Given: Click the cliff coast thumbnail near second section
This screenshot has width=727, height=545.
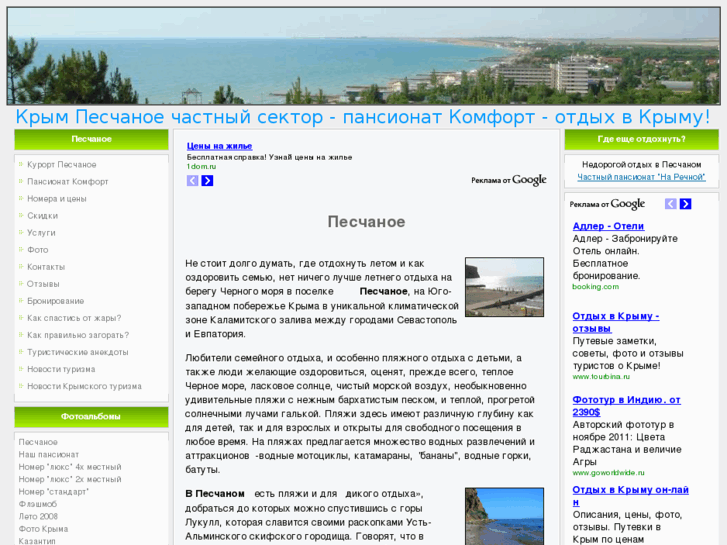Looking at the screenshot, I should point(504,516).
